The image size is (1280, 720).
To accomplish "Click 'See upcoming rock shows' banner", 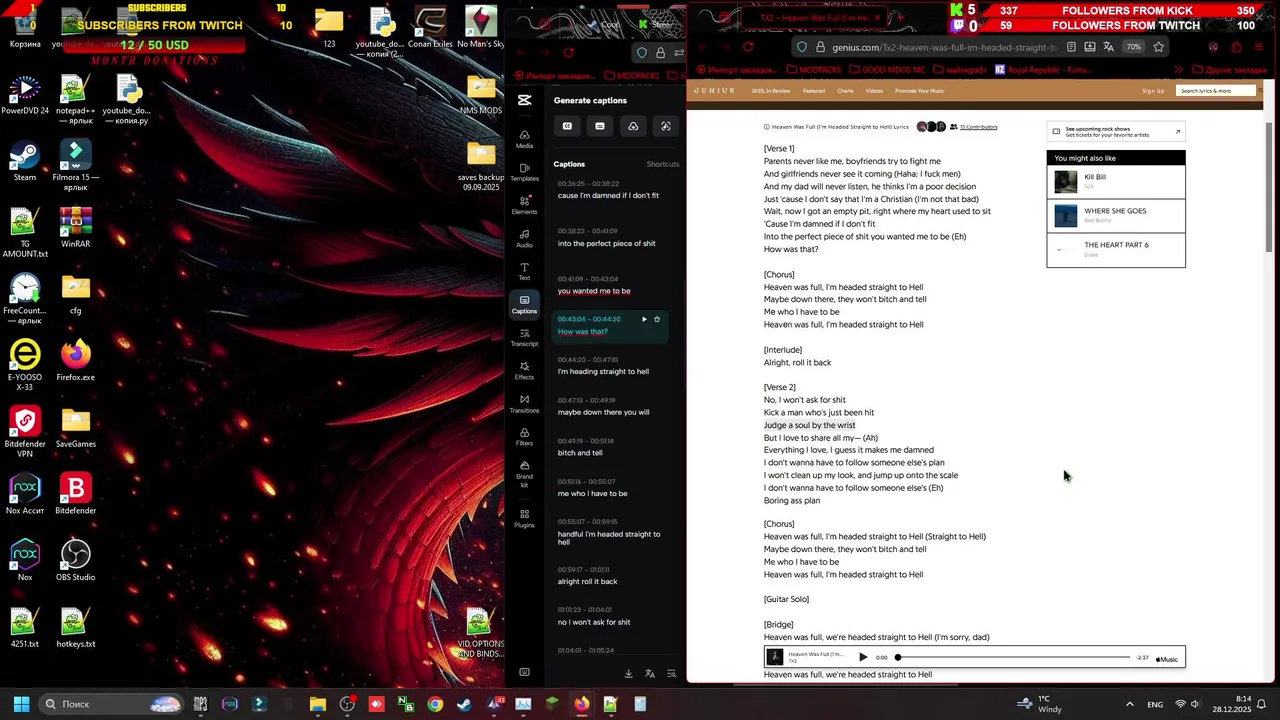I will click(x=1116, y=131).
